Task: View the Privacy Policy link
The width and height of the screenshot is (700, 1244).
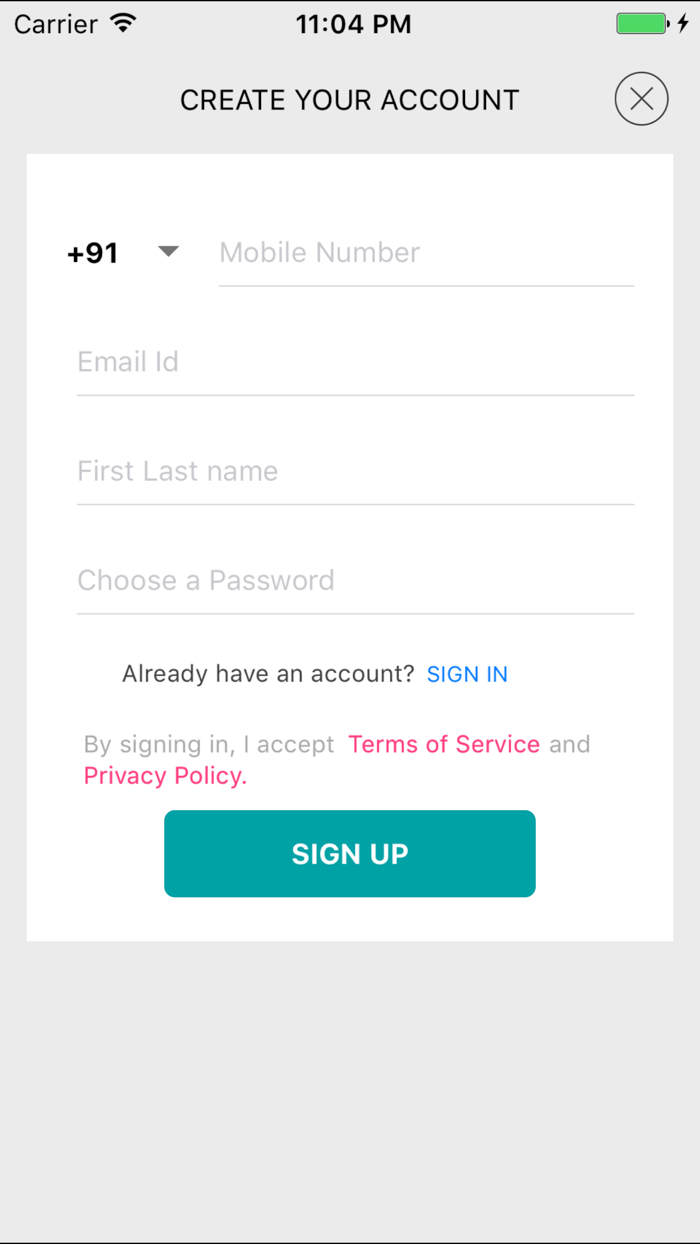Action: click(x=165, y=776)
